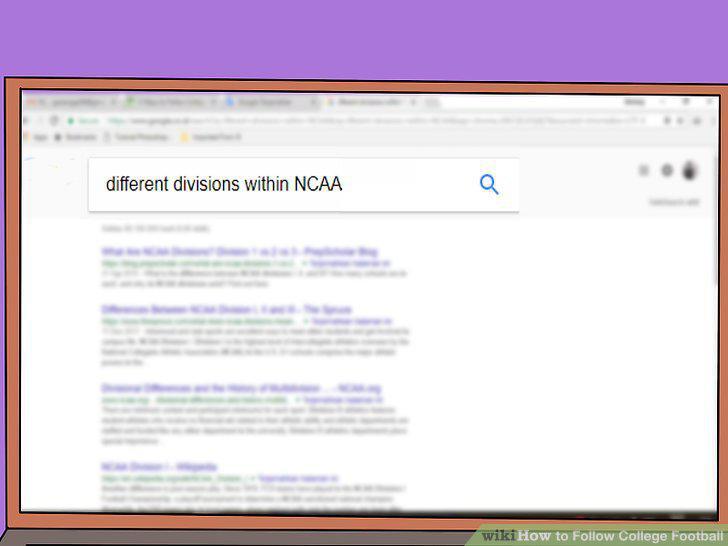Click the bookmark star icon in address bar
Image resolution: width=728 pixels, height=546 pixels.
(667, 121)
